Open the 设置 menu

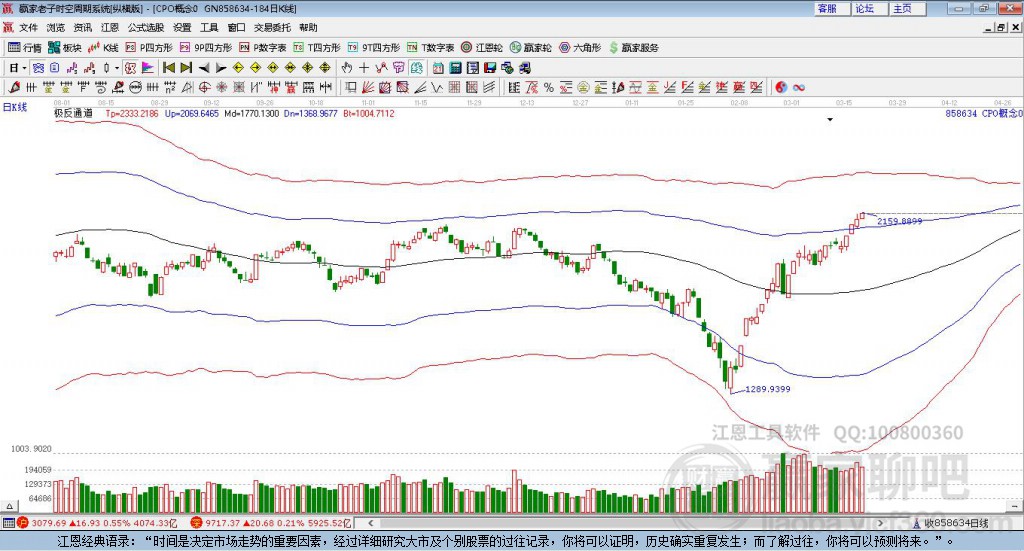click(x=182, y=27)
